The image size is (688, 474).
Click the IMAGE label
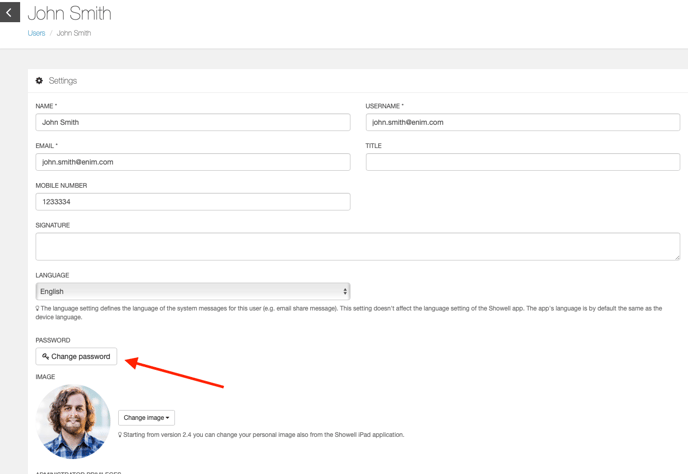tap(45, 377)
